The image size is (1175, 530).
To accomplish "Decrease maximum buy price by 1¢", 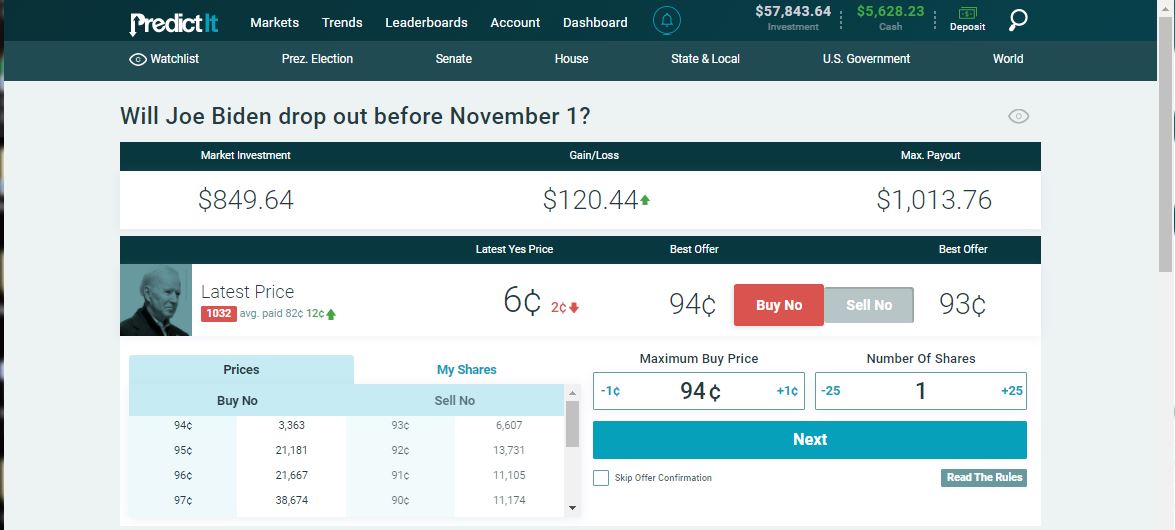I will pos(610,391).
